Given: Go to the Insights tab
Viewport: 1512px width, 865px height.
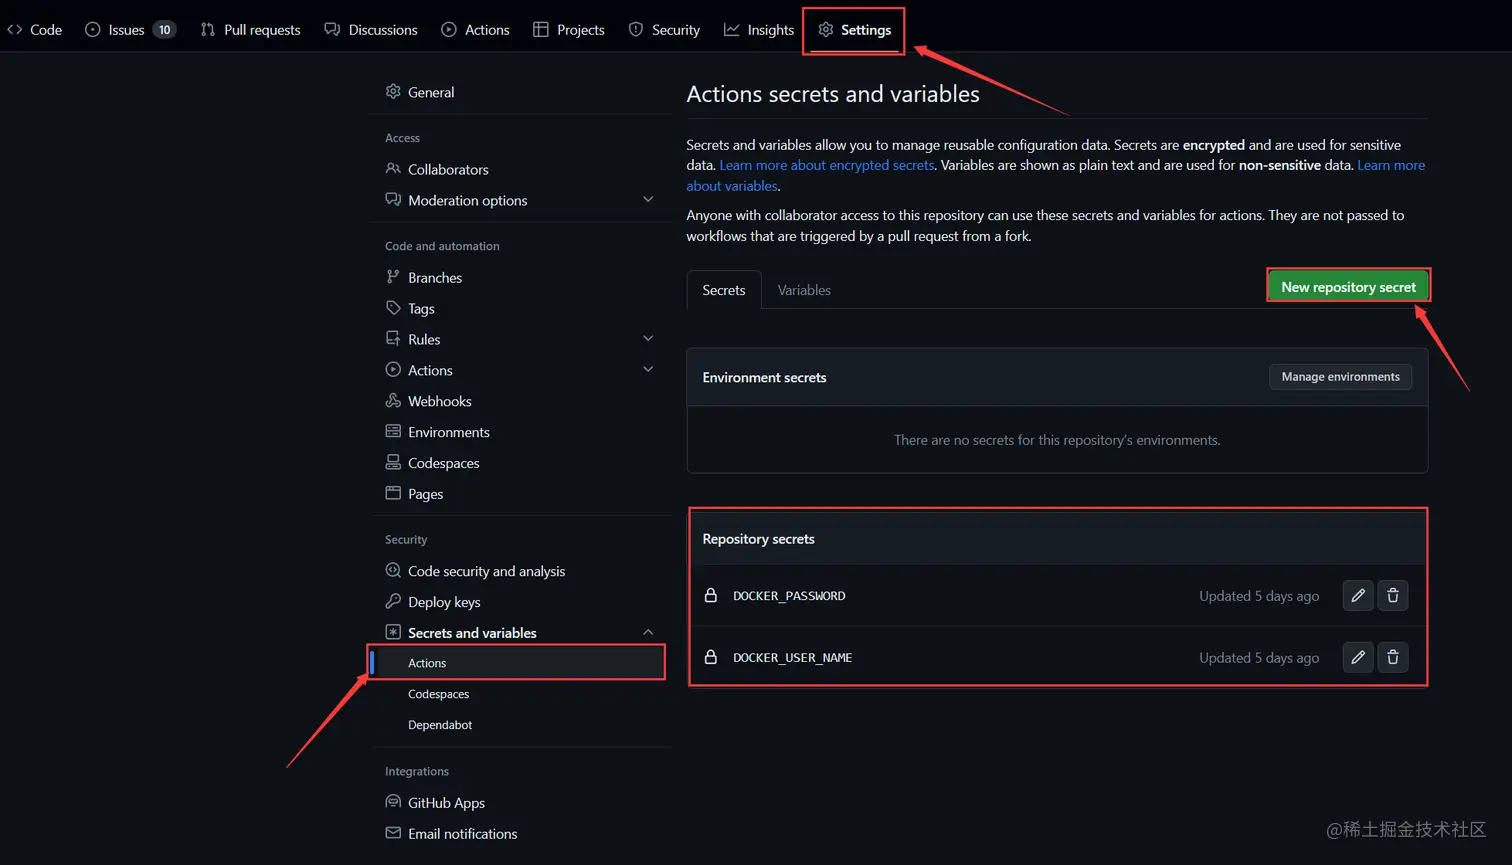Looking at the screenshot, I should pos(759,30).
